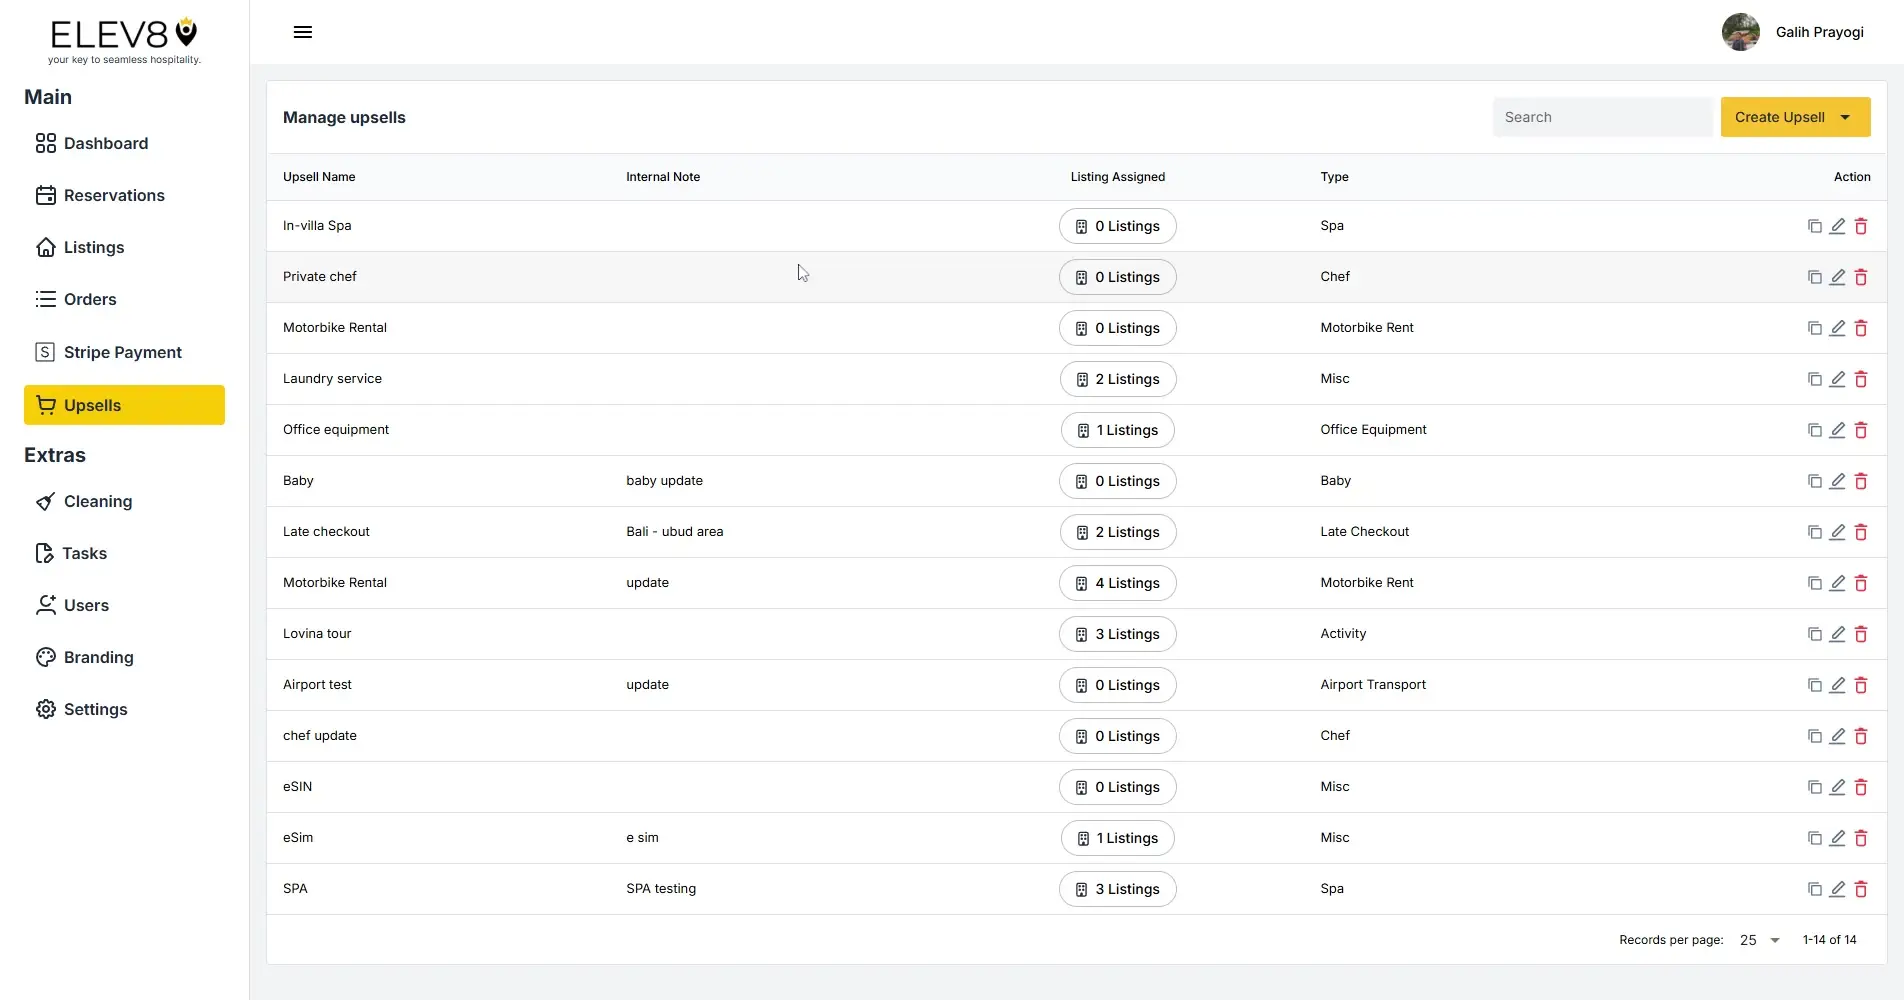This screenshot has width=1904, height=1000.
Task: Open the Cleaning broom icon
Action: (x=46, y=501)
